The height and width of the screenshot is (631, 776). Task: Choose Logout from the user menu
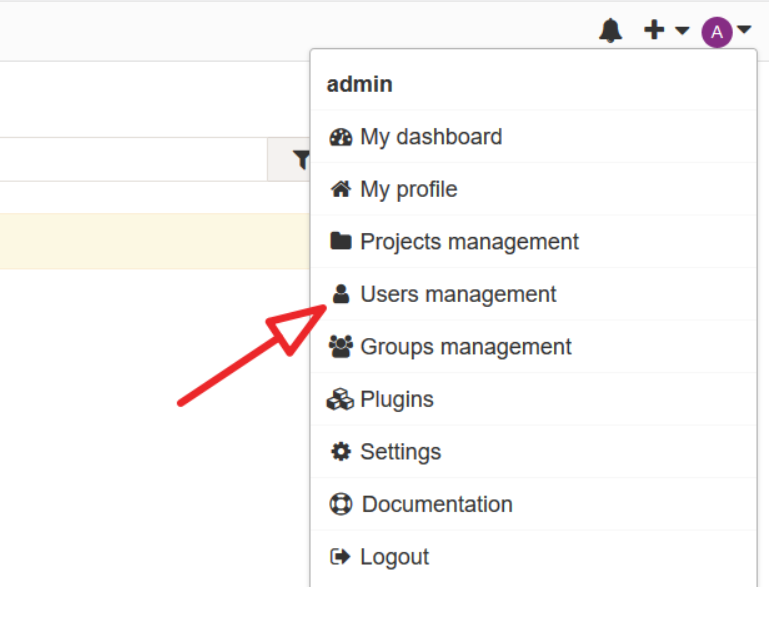coord(394,557)
